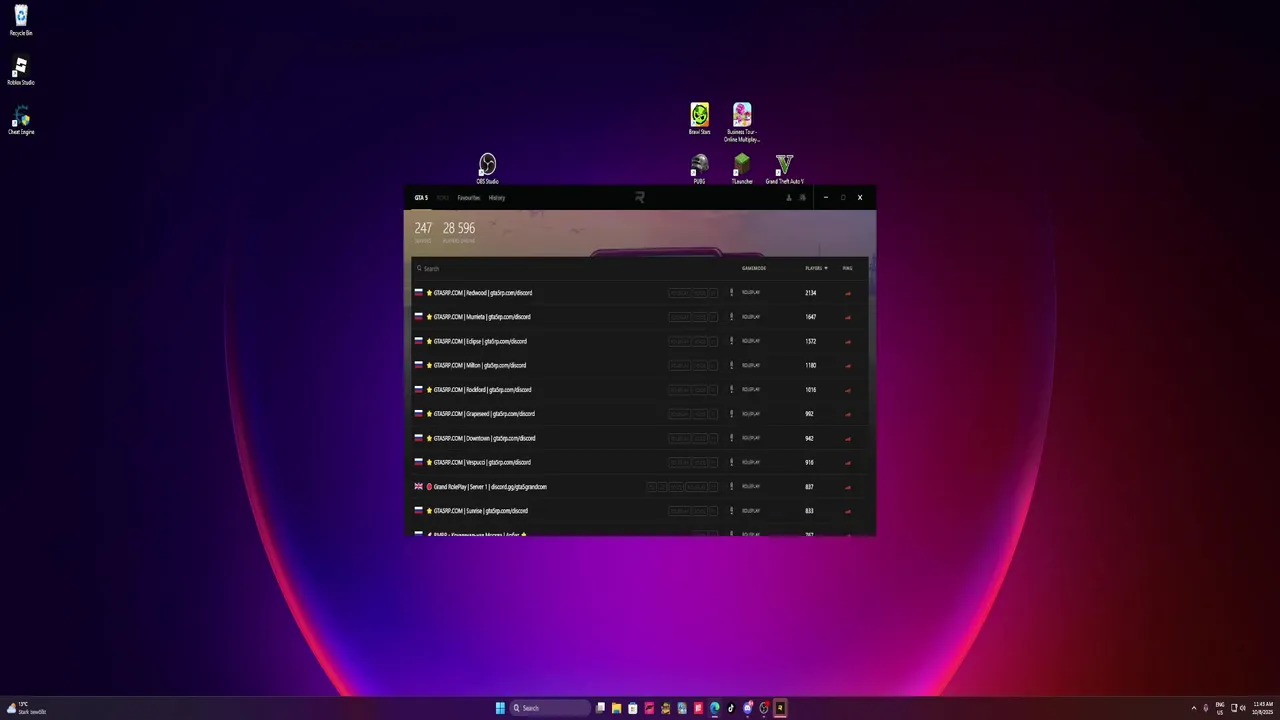Click microphone icon on Murrieta server row

tap(731, 317)
